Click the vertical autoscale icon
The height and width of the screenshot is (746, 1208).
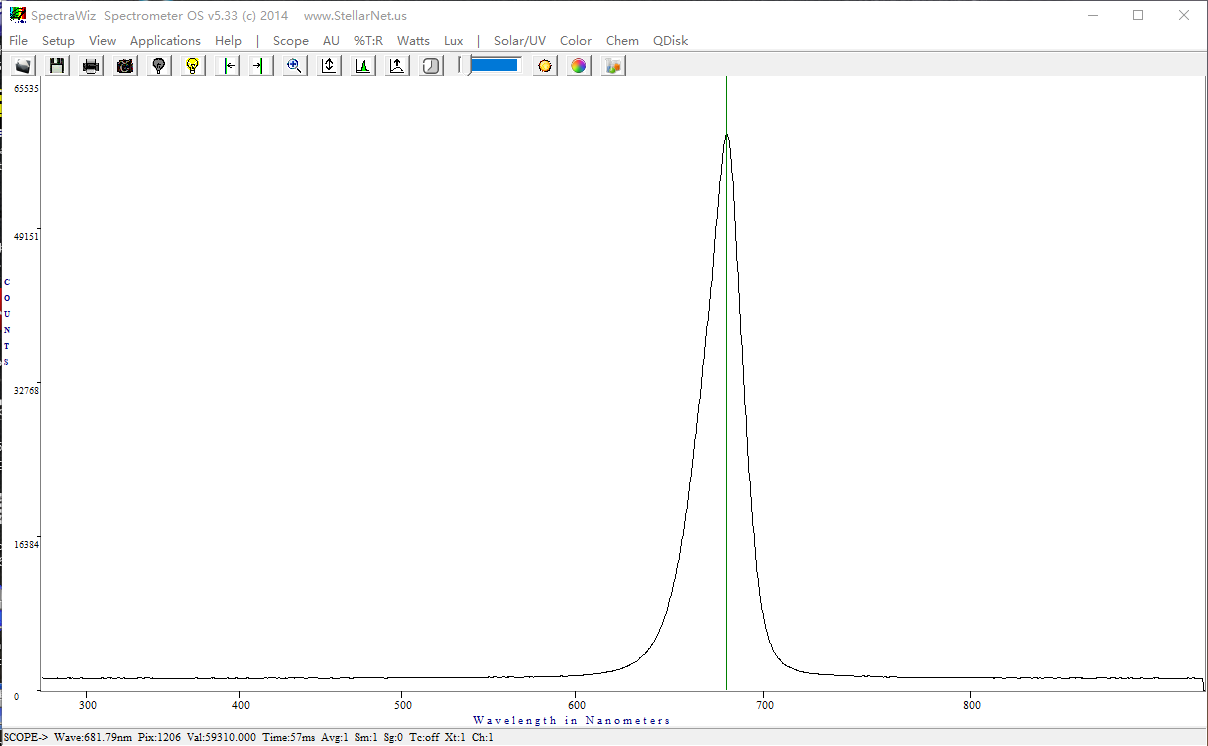pyautogui.click(x=329, y=66)
